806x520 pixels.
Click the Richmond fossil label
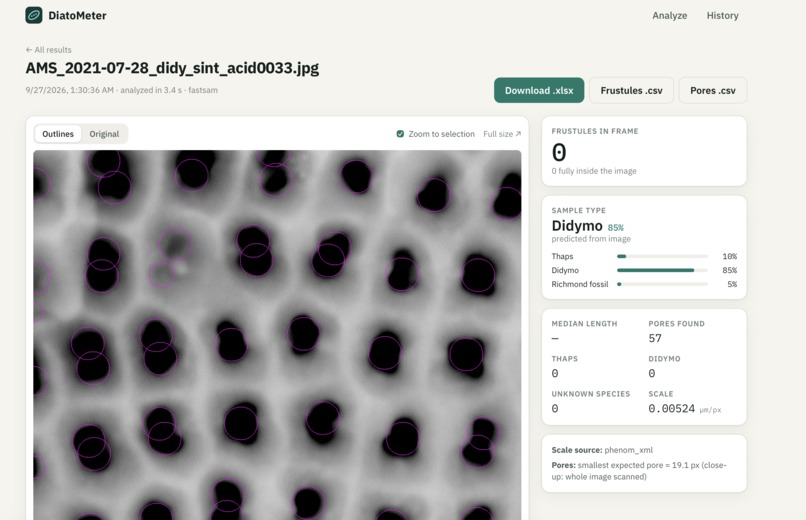click(580, 284)
